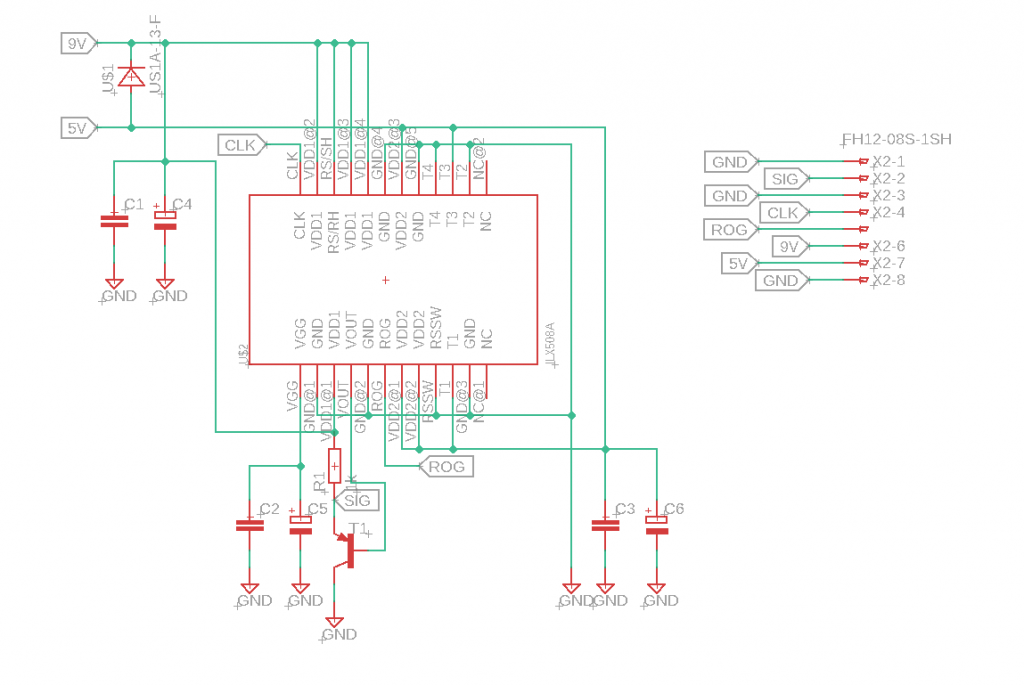
Task: Click the ILX508A part name on IC
Action: tap(550, 343)
